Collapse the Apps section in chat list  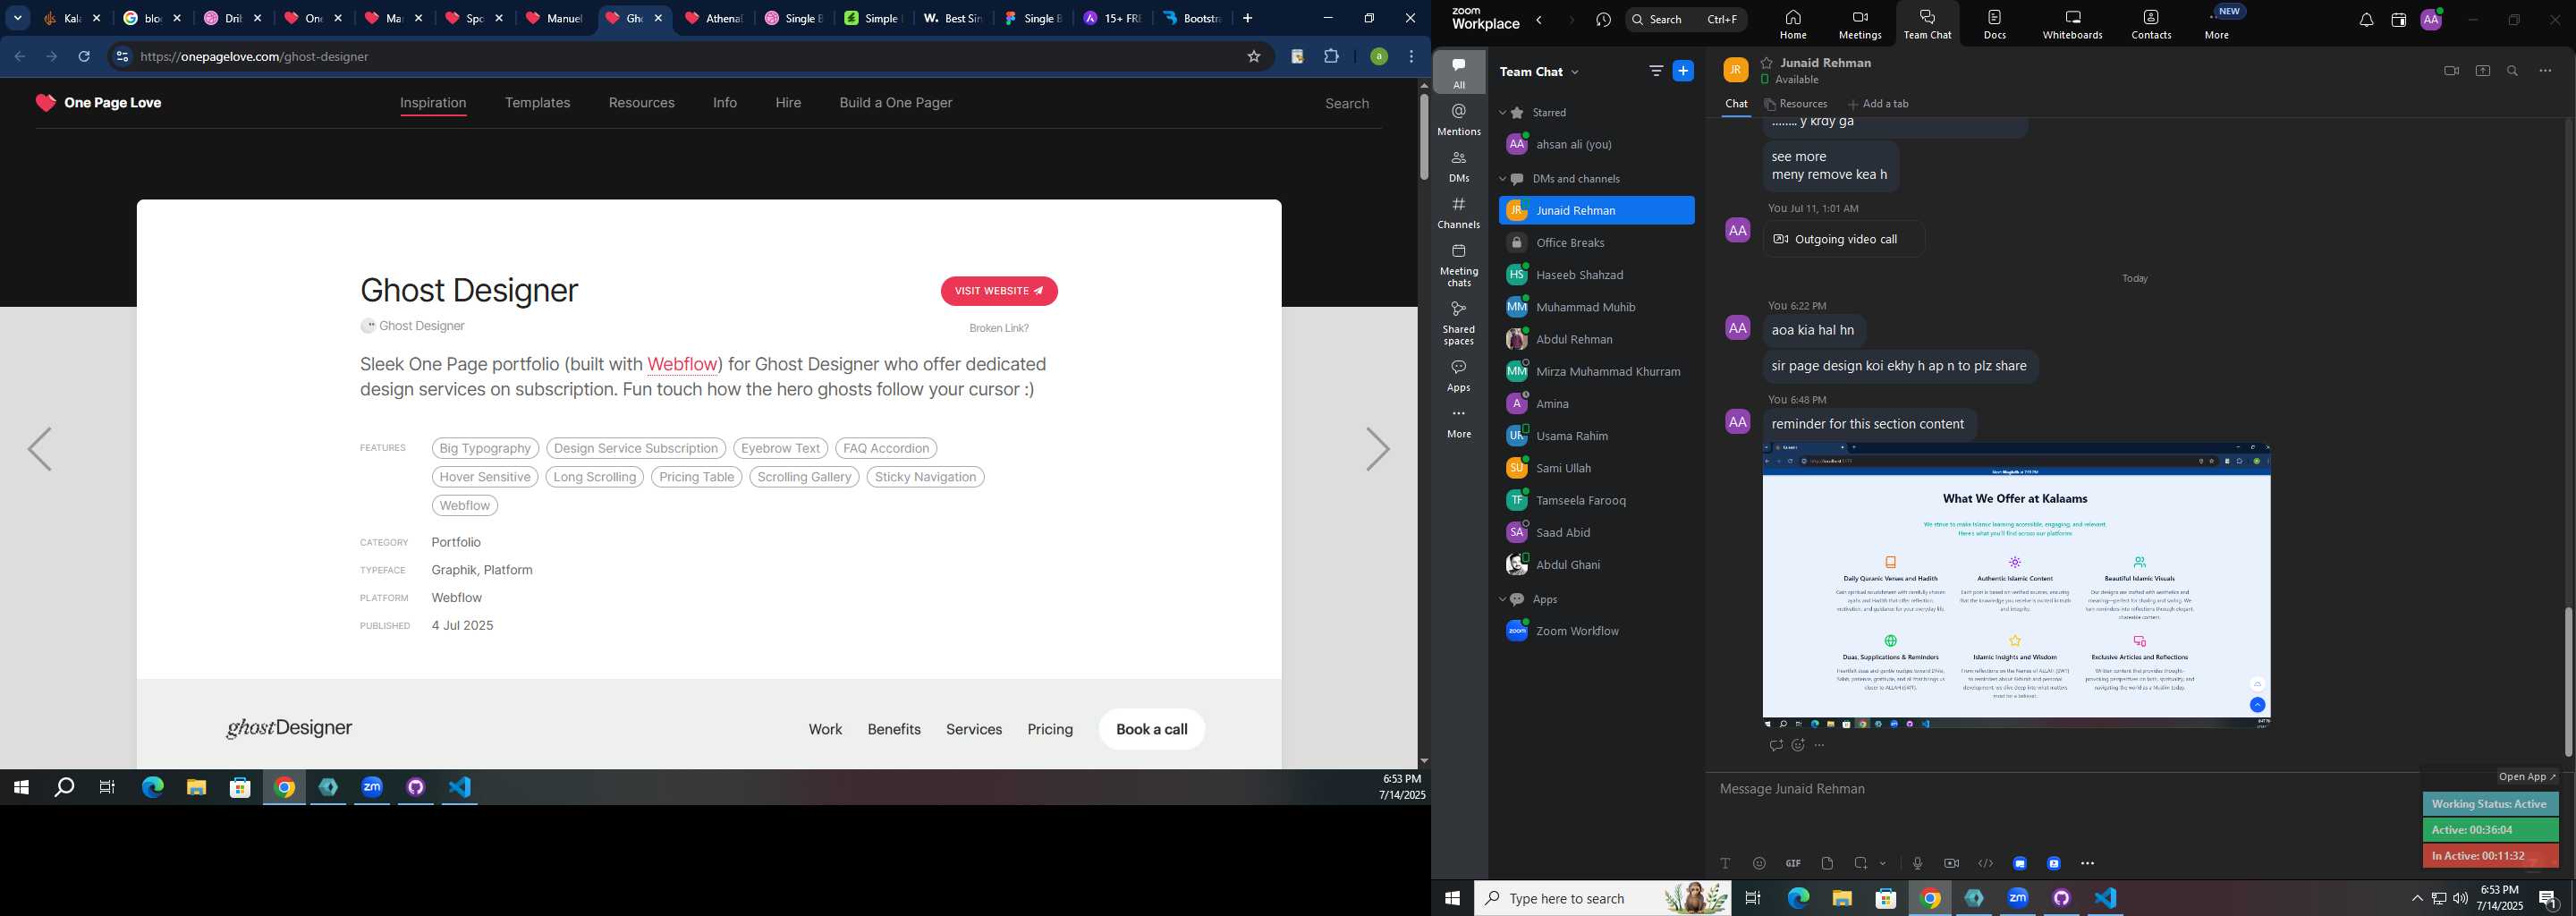[1502, 599]
